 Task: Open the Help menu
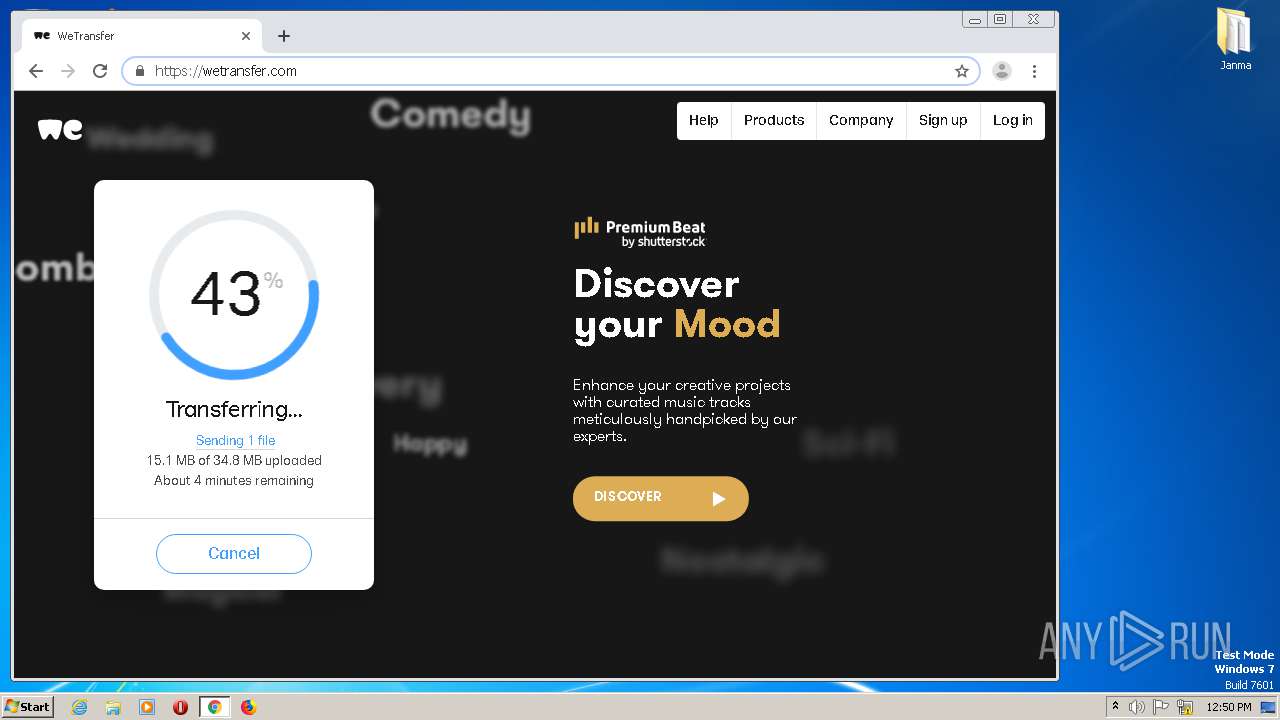[704, 120]
